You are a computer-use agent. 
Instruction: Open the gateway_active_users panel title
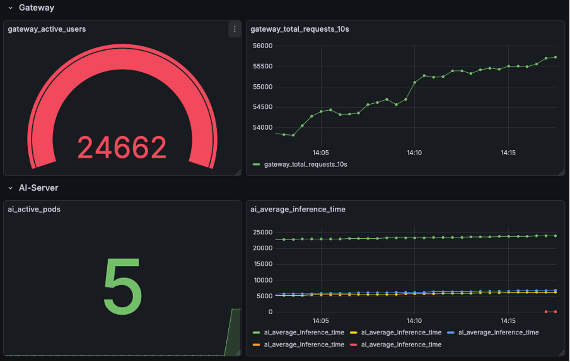pos(47,29)
